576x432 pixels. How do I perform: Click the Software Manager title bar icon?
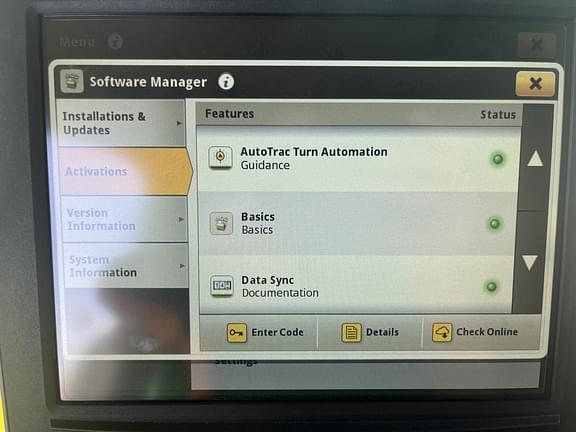tap(72, 81)
